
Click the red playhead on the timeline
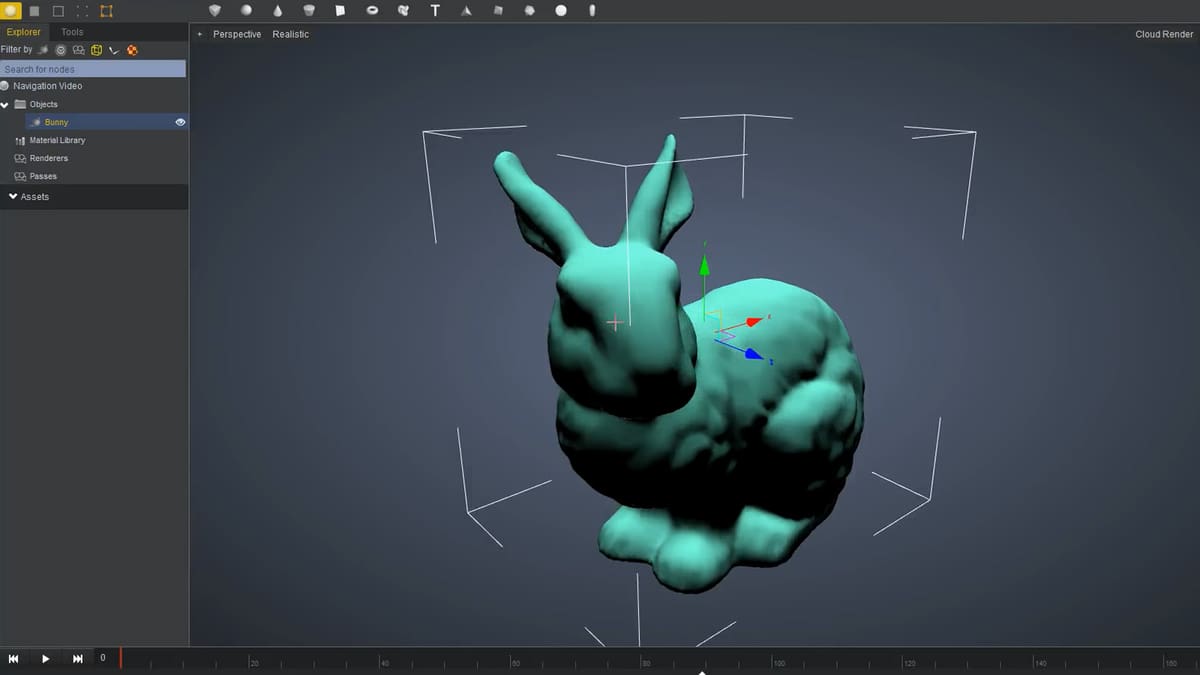pos(121,658)
